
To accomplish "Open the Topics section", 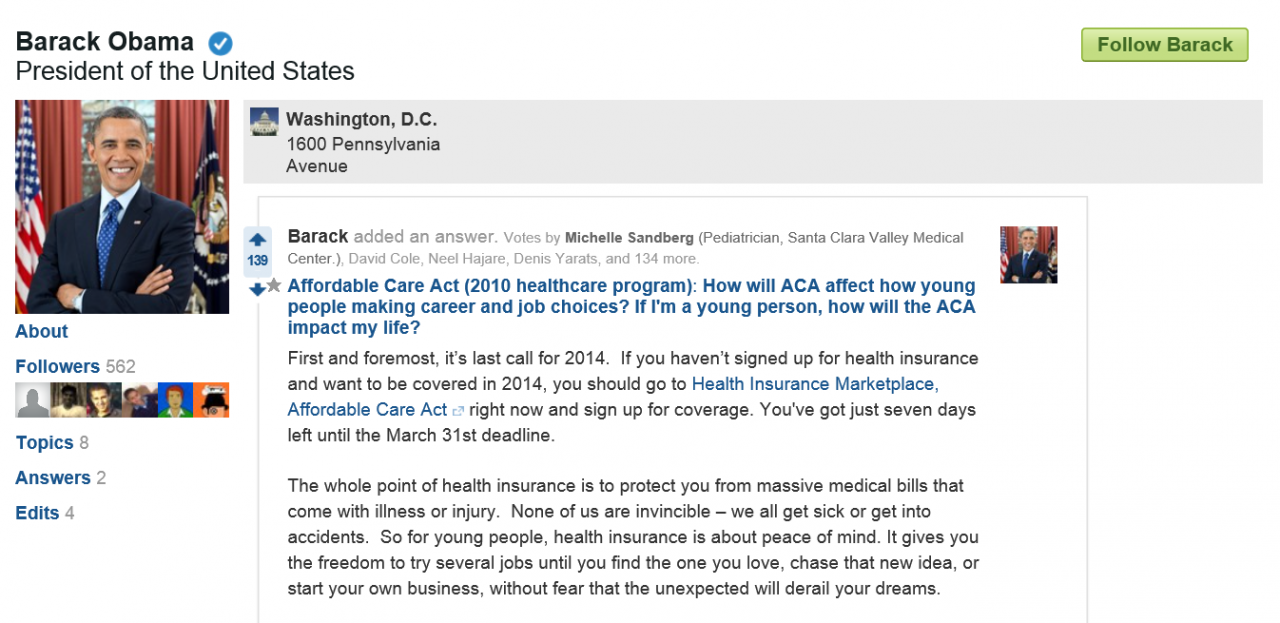I will (x=45, y=443).
